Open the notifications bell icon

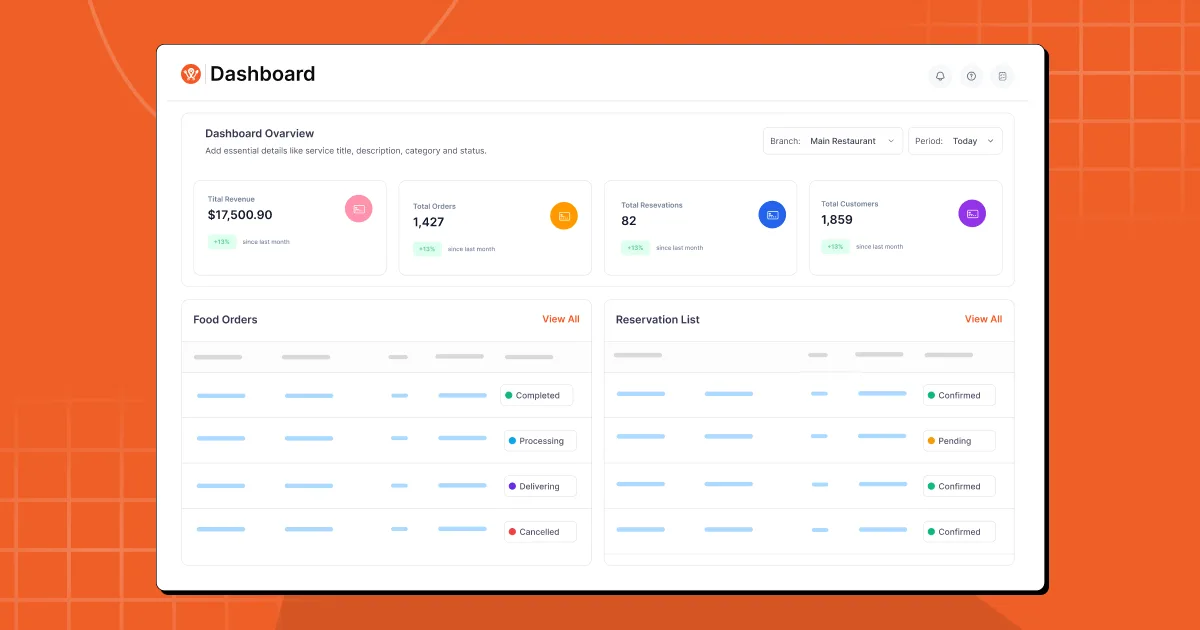pyautogui.click(x=940, y=76)
